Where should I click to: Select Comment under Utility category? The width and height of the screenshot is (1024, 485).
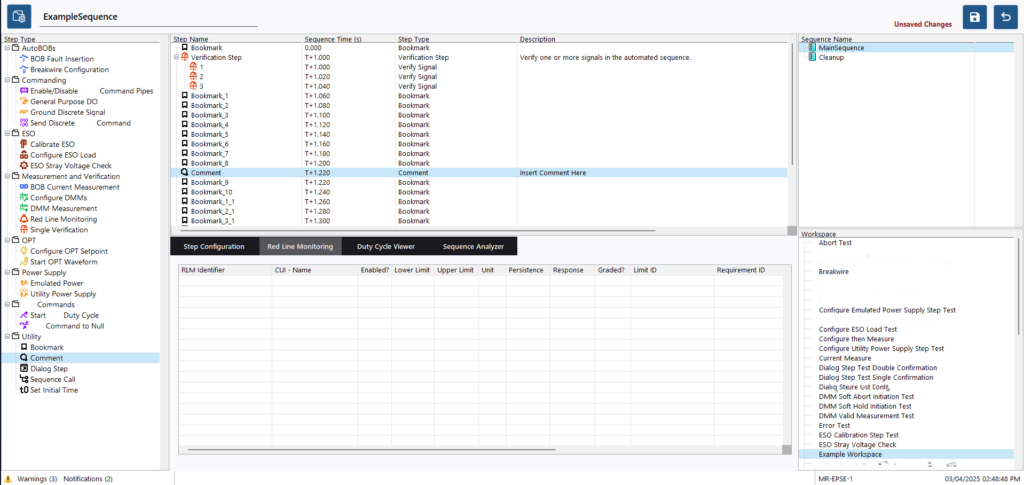[46, 358]
